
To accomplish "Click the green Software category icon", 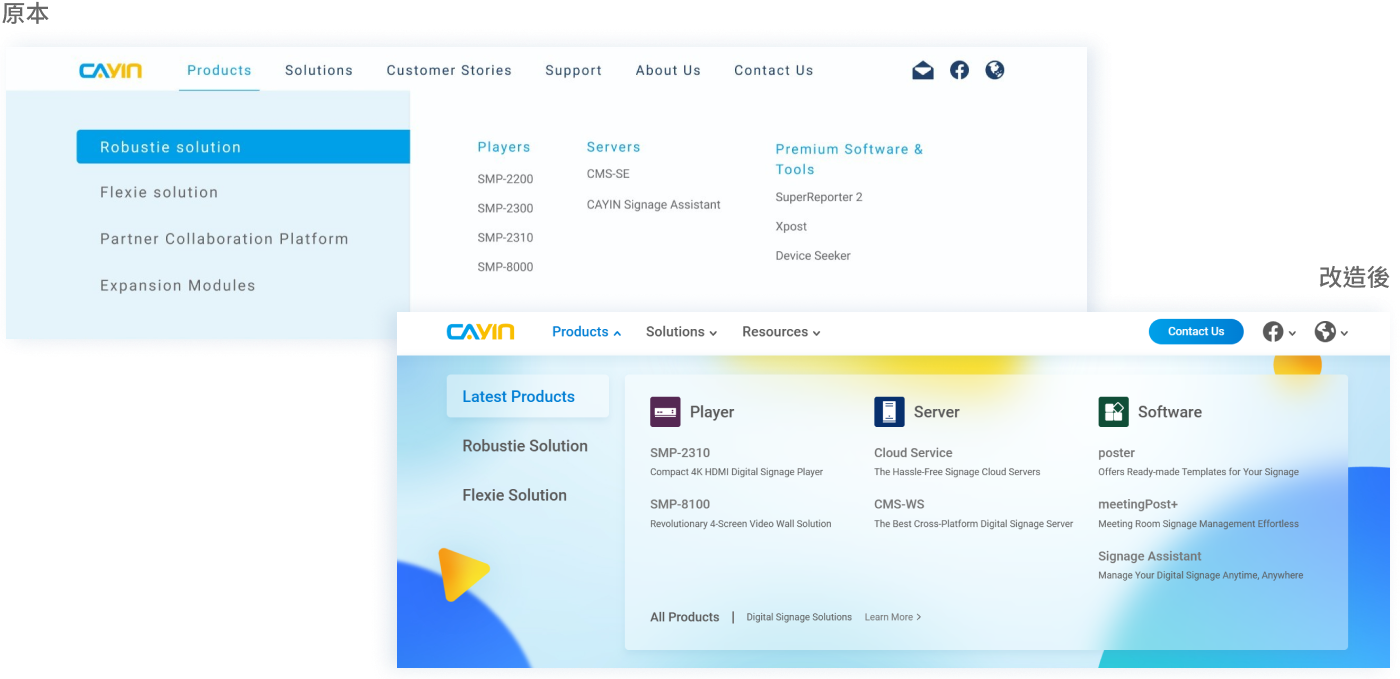I will point(1113,412).
